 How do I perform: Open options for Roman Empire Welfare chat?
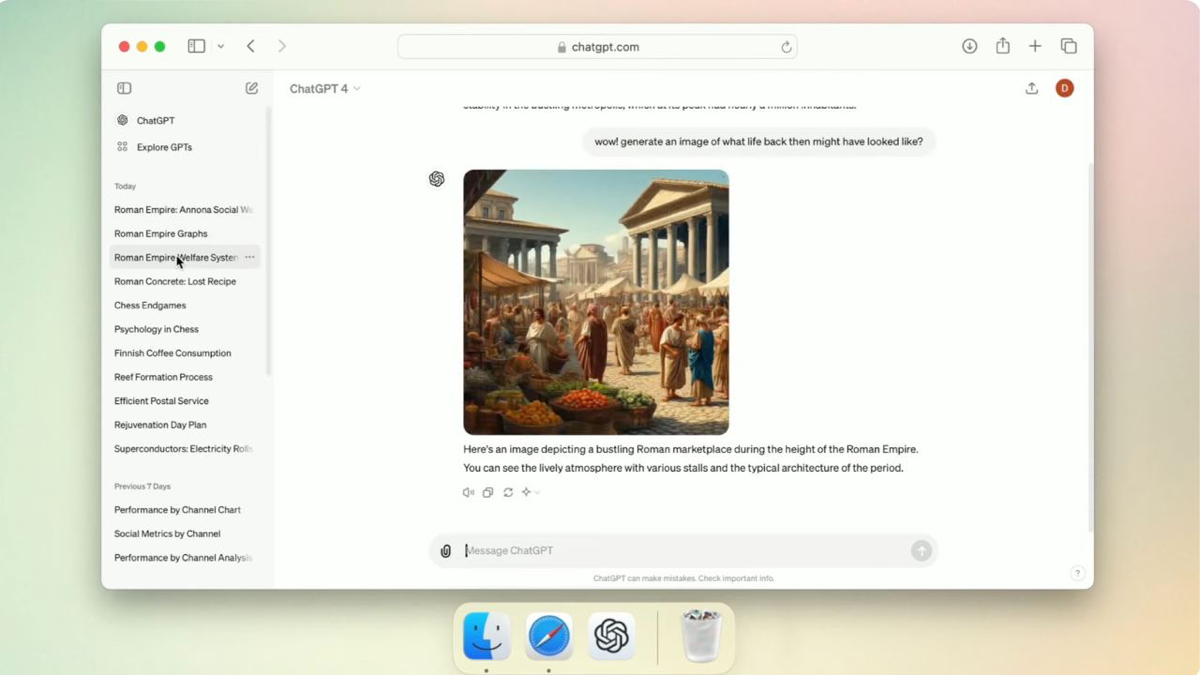pyautogui.click(x=250, y=258)
